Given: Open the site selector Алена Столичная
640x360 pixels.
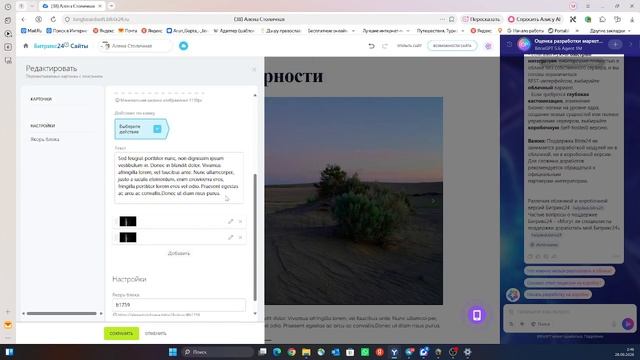Looking at the screenshot, I should pyautogui.click(x=135, y=46).
